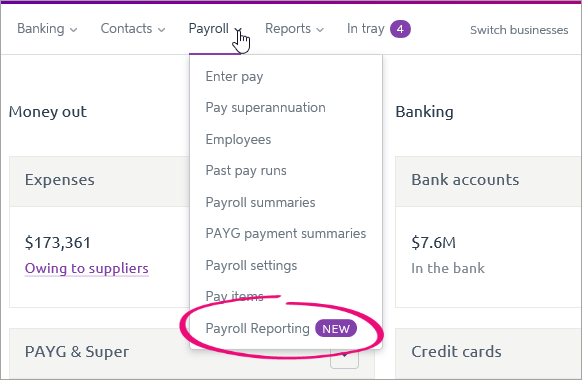Open the Employees menu entry

point(238,140)
